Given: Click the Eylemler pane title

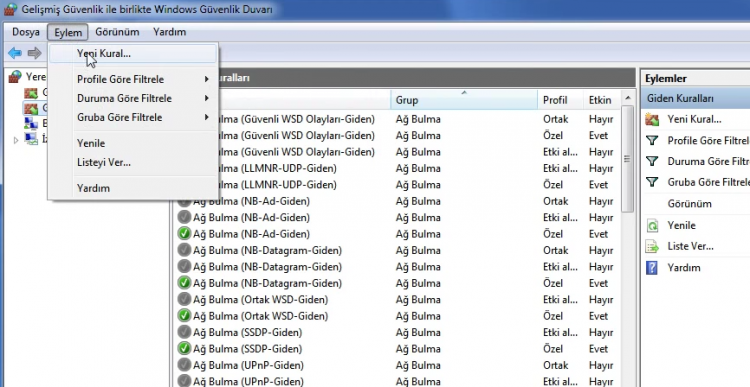Looking at the screenshot, I should coord(666,78).
